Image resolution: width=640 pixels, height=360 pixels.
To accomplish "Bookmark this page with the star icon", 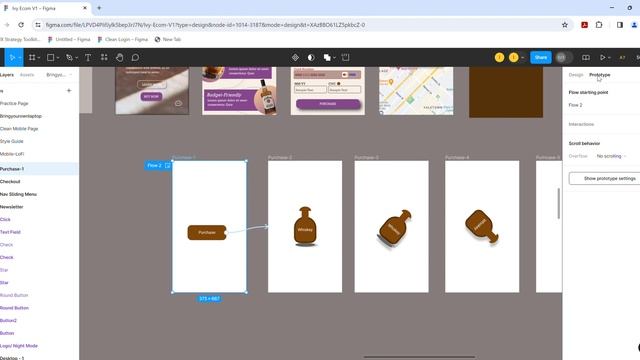I will 565,25.
